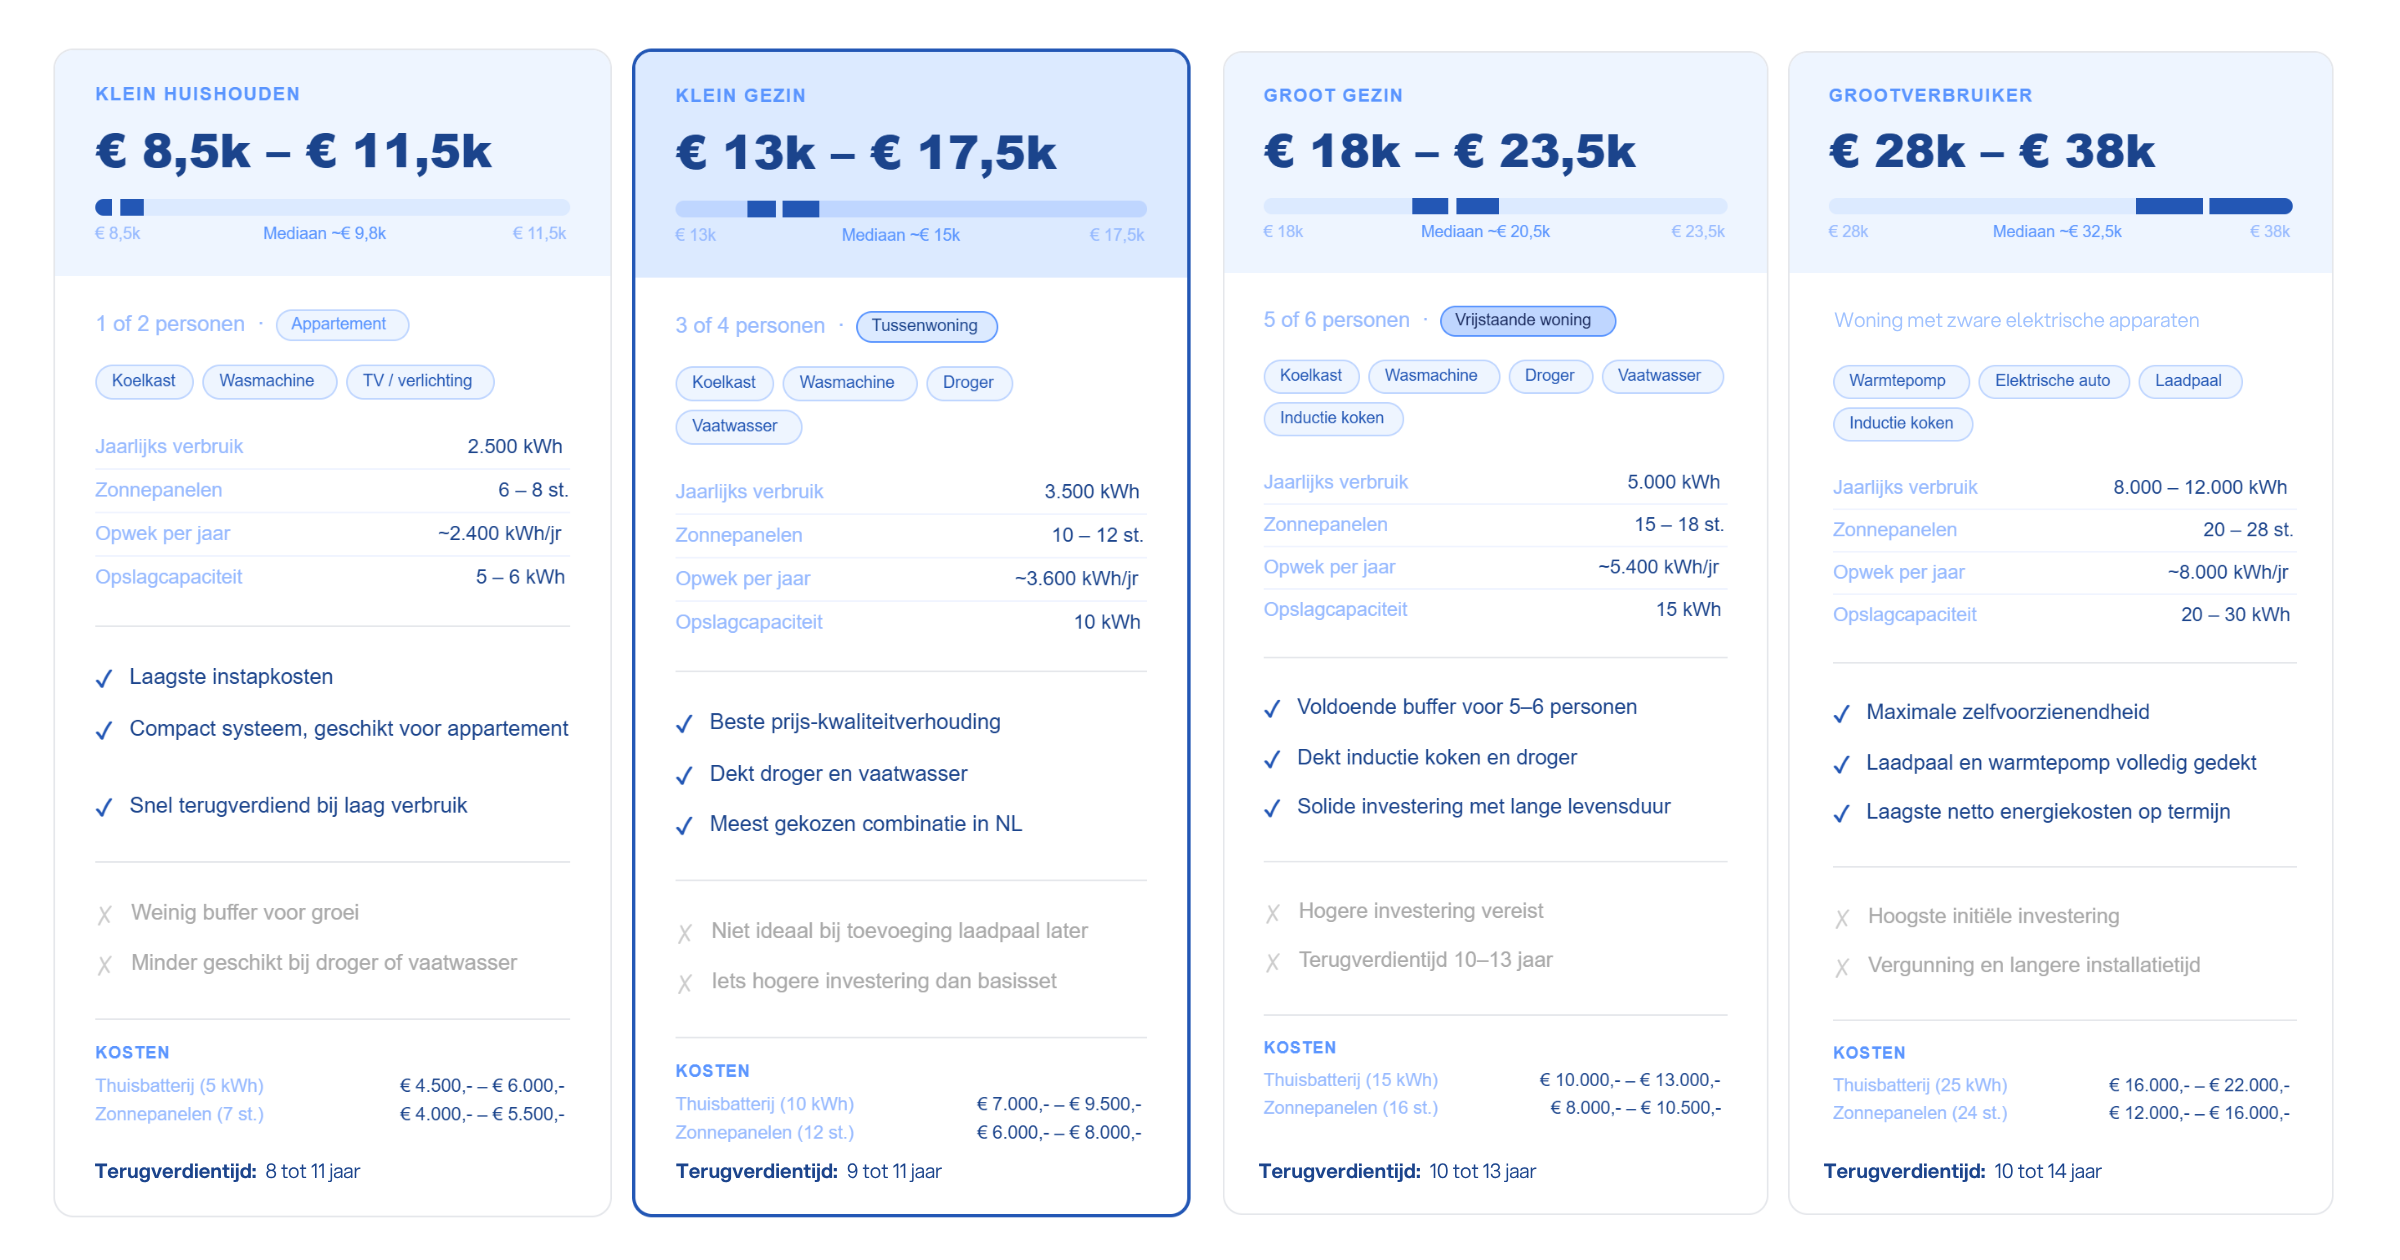Click the Klein Huishouden price range bar

click(x=332, y=207)
